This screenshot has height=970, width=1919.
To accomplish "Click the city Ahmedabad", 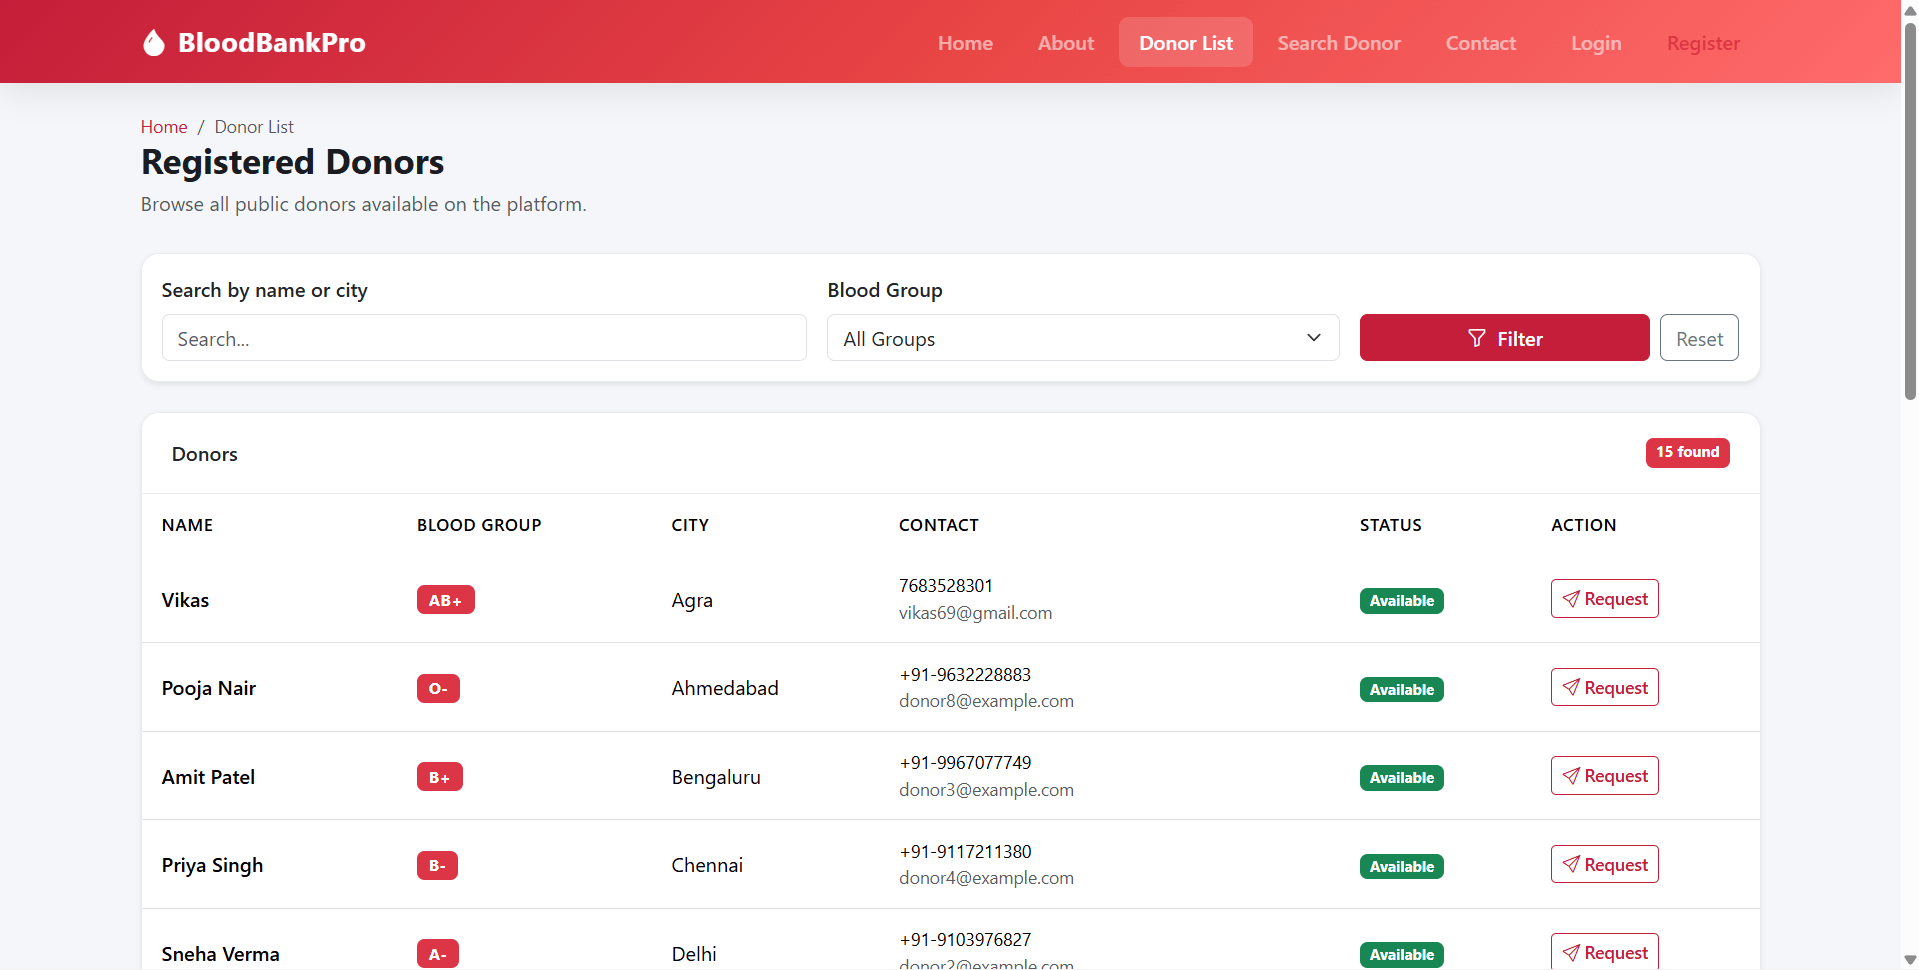I will 725,688.
